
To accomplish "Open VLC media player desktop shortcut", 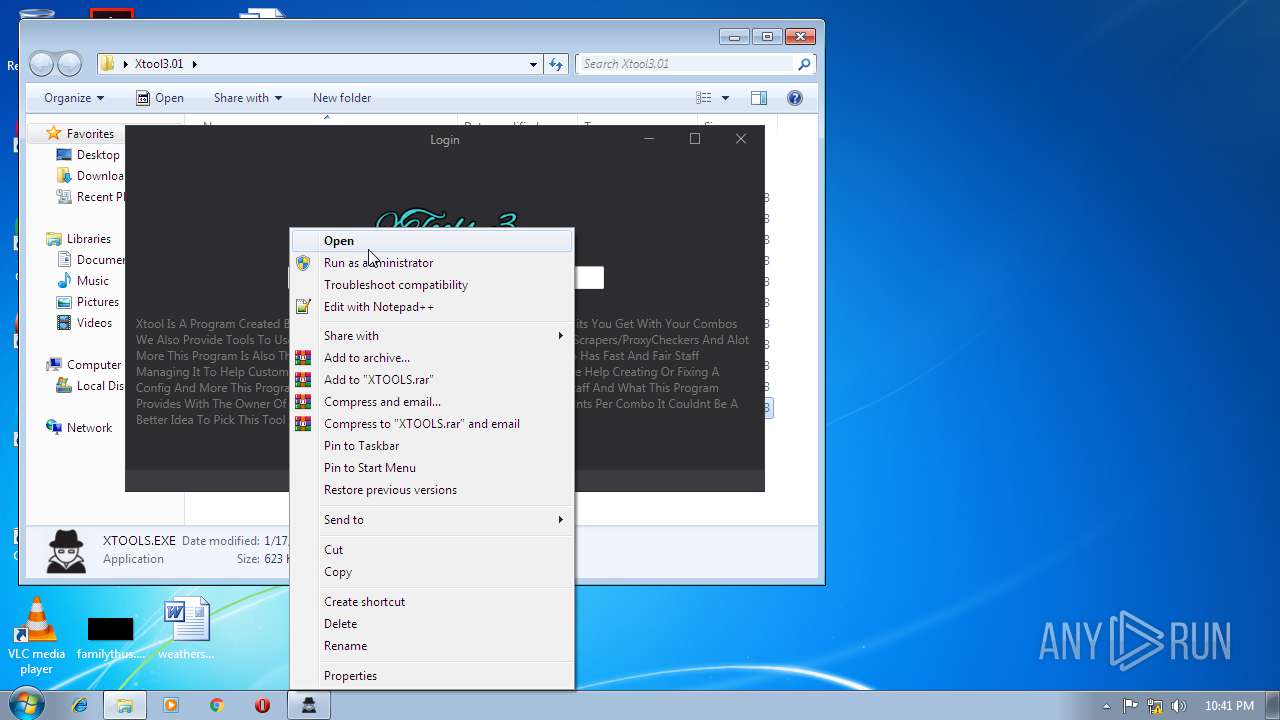I will [x=37, y=636].
